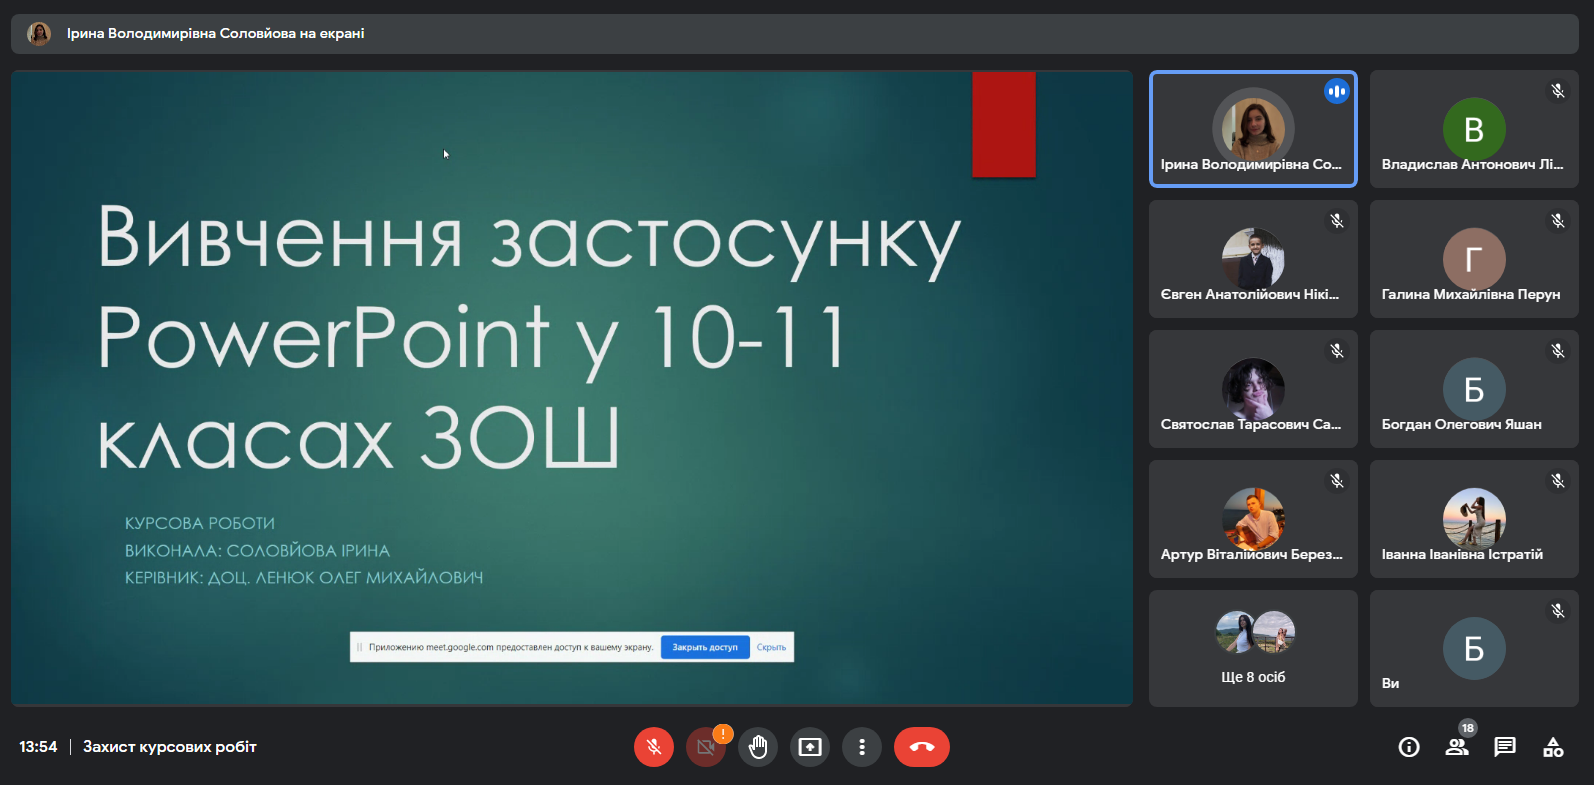Click muted mic icon on Владислав's tile
Viewport: 1594px width, 785px height.
[x=1558, y=91]
